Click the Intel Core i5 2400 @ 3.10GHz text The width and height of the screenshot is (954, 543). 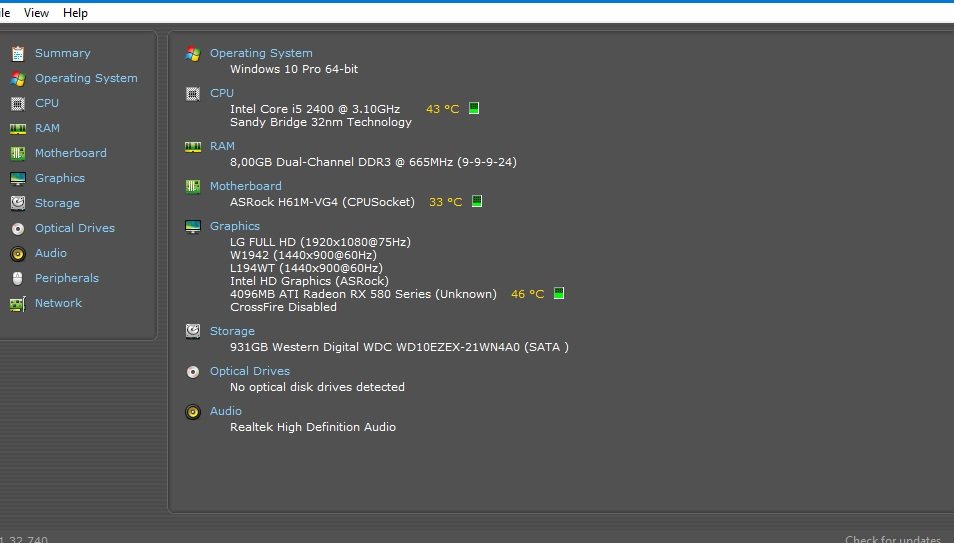[x=315, y=109]
